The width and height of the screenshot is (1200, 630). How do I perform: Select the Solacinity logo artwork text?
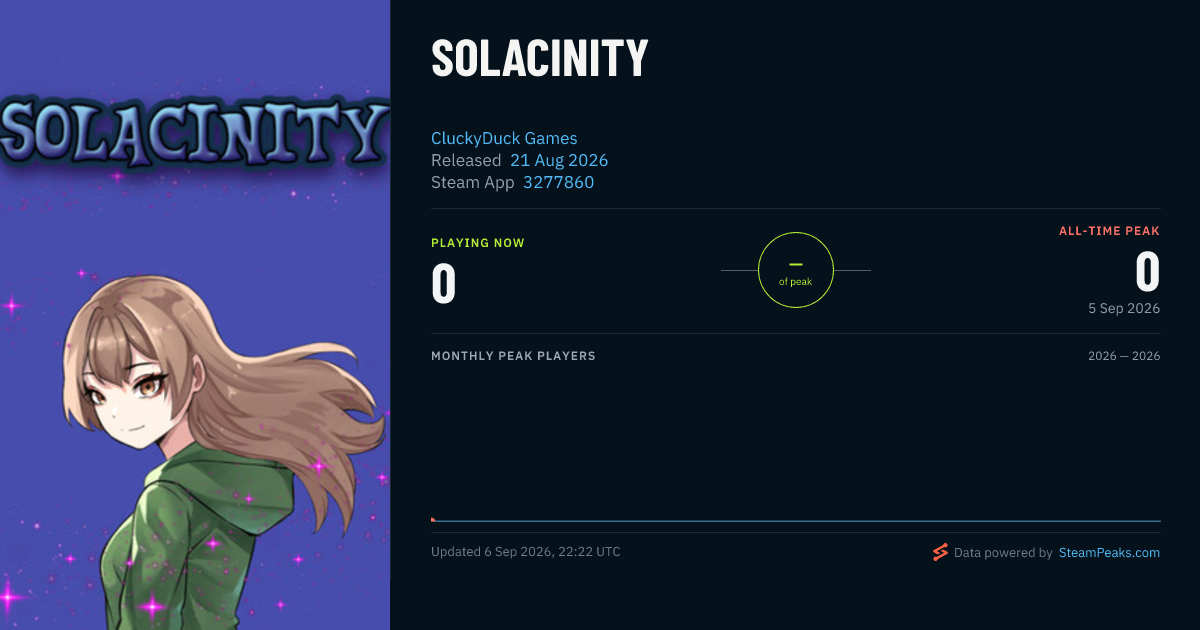click(x=195, y=130)
